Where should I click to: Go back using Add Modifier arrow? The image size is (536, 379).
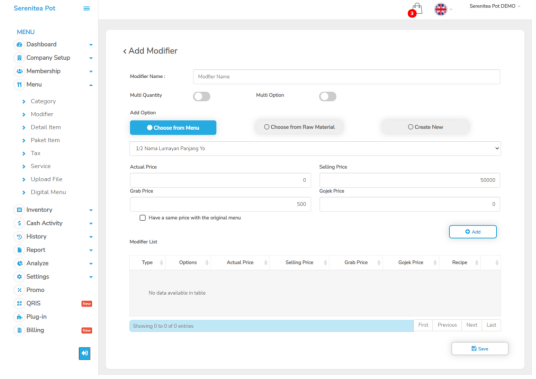point(125,51)
